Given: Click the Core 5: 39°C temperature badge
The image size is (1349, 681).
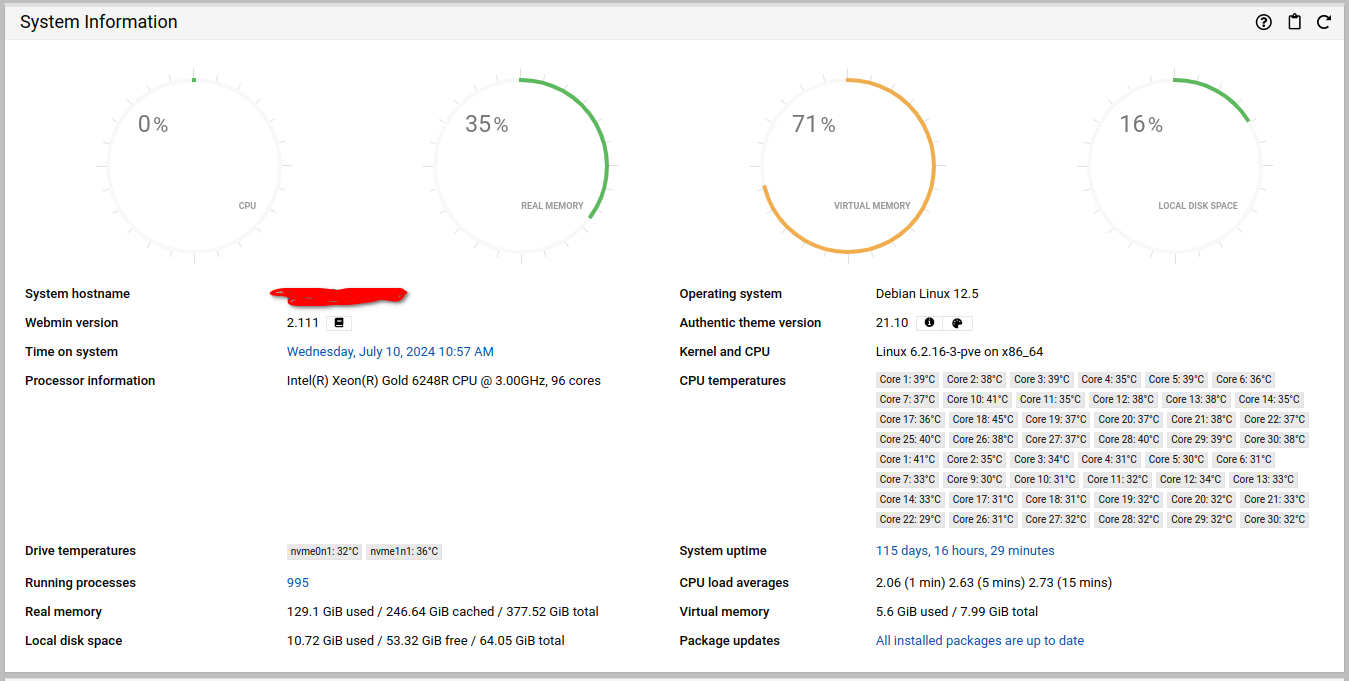Looking at the screenshot, I should tap(1176, 380).
